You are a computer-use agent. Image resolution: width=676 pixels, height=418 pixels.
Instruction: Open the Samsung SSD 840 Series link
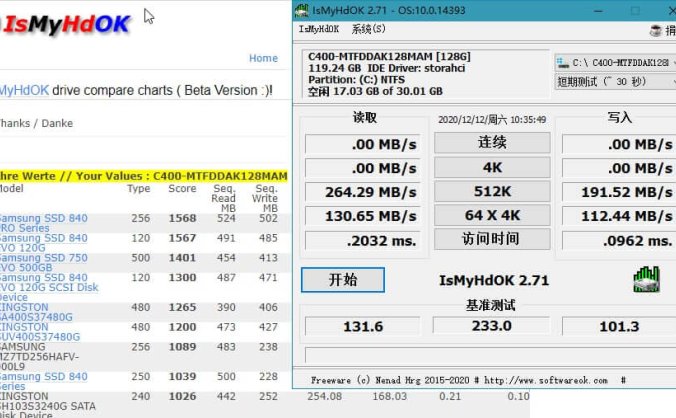pyautogui.click(x=43, y=381)
